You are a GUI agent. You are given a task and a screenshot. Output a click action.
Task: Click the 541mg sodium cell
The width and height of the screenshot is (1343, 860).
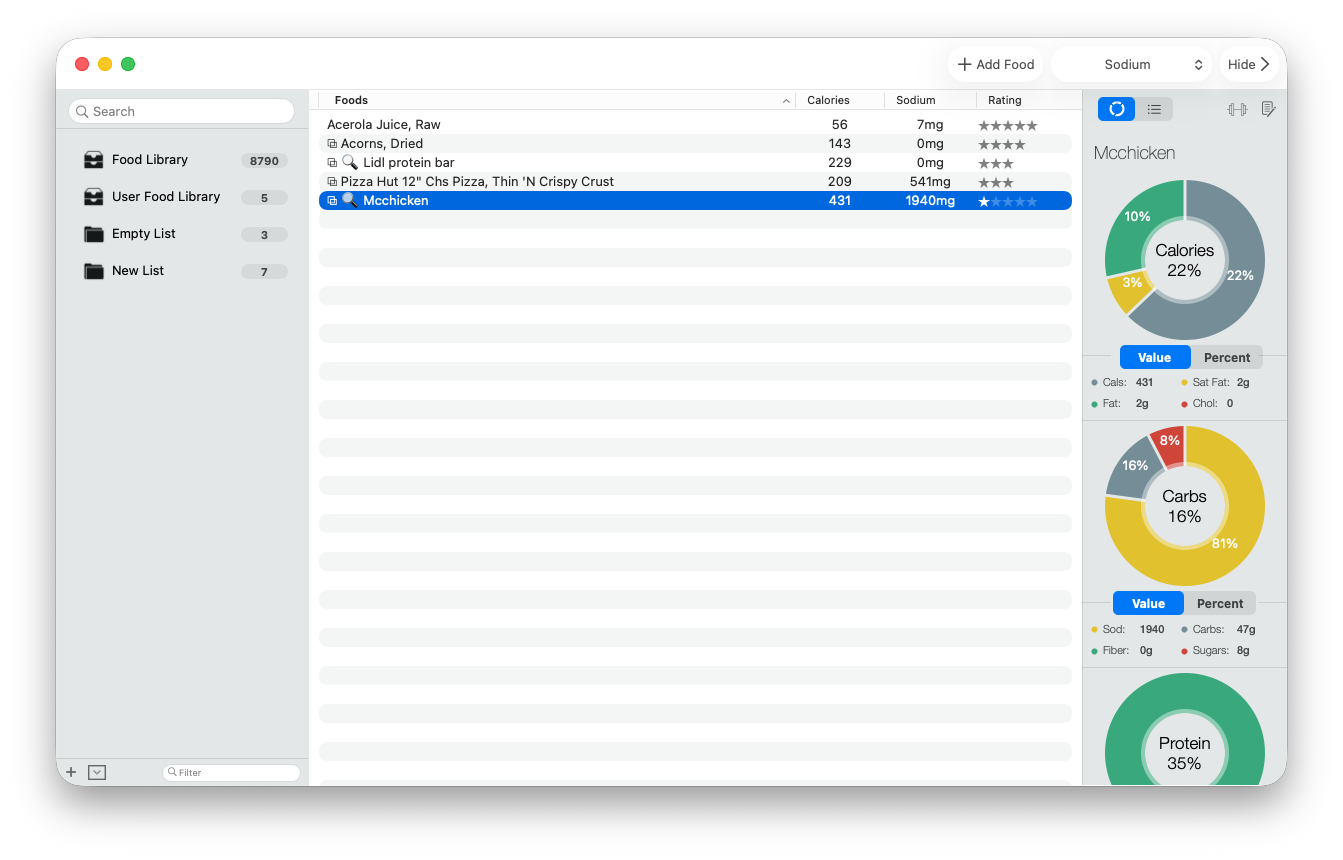click(930, 182)
